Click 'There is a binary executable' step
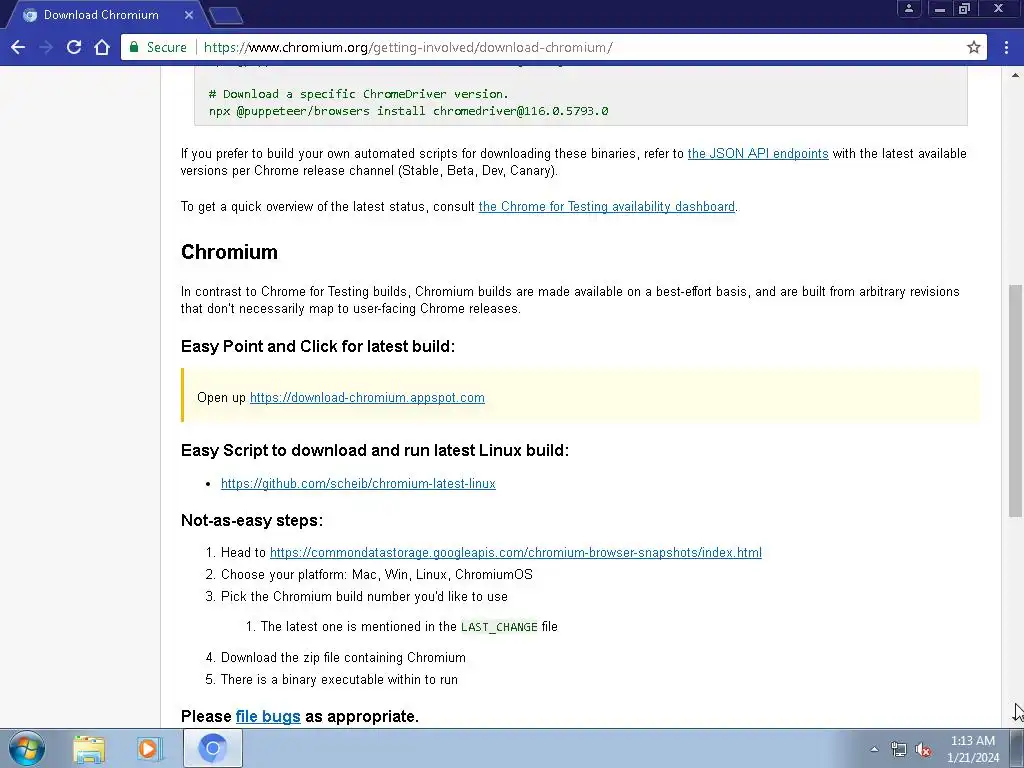The image size is (1024, 768). click(339, 680)
